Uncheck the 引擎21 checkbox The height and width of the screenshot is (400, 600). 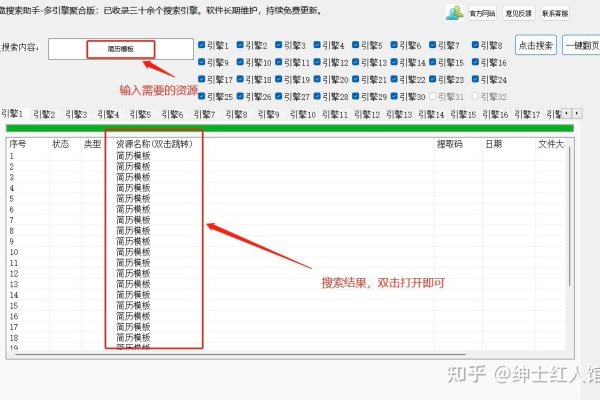(355, 79)
